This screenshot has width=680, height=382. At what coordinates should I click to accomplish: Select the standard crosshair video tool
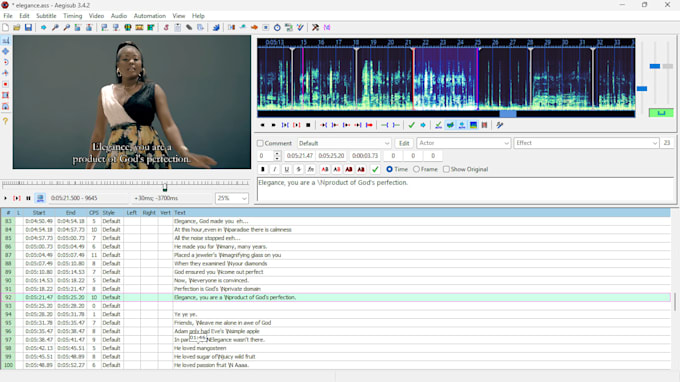coord(6,40)
